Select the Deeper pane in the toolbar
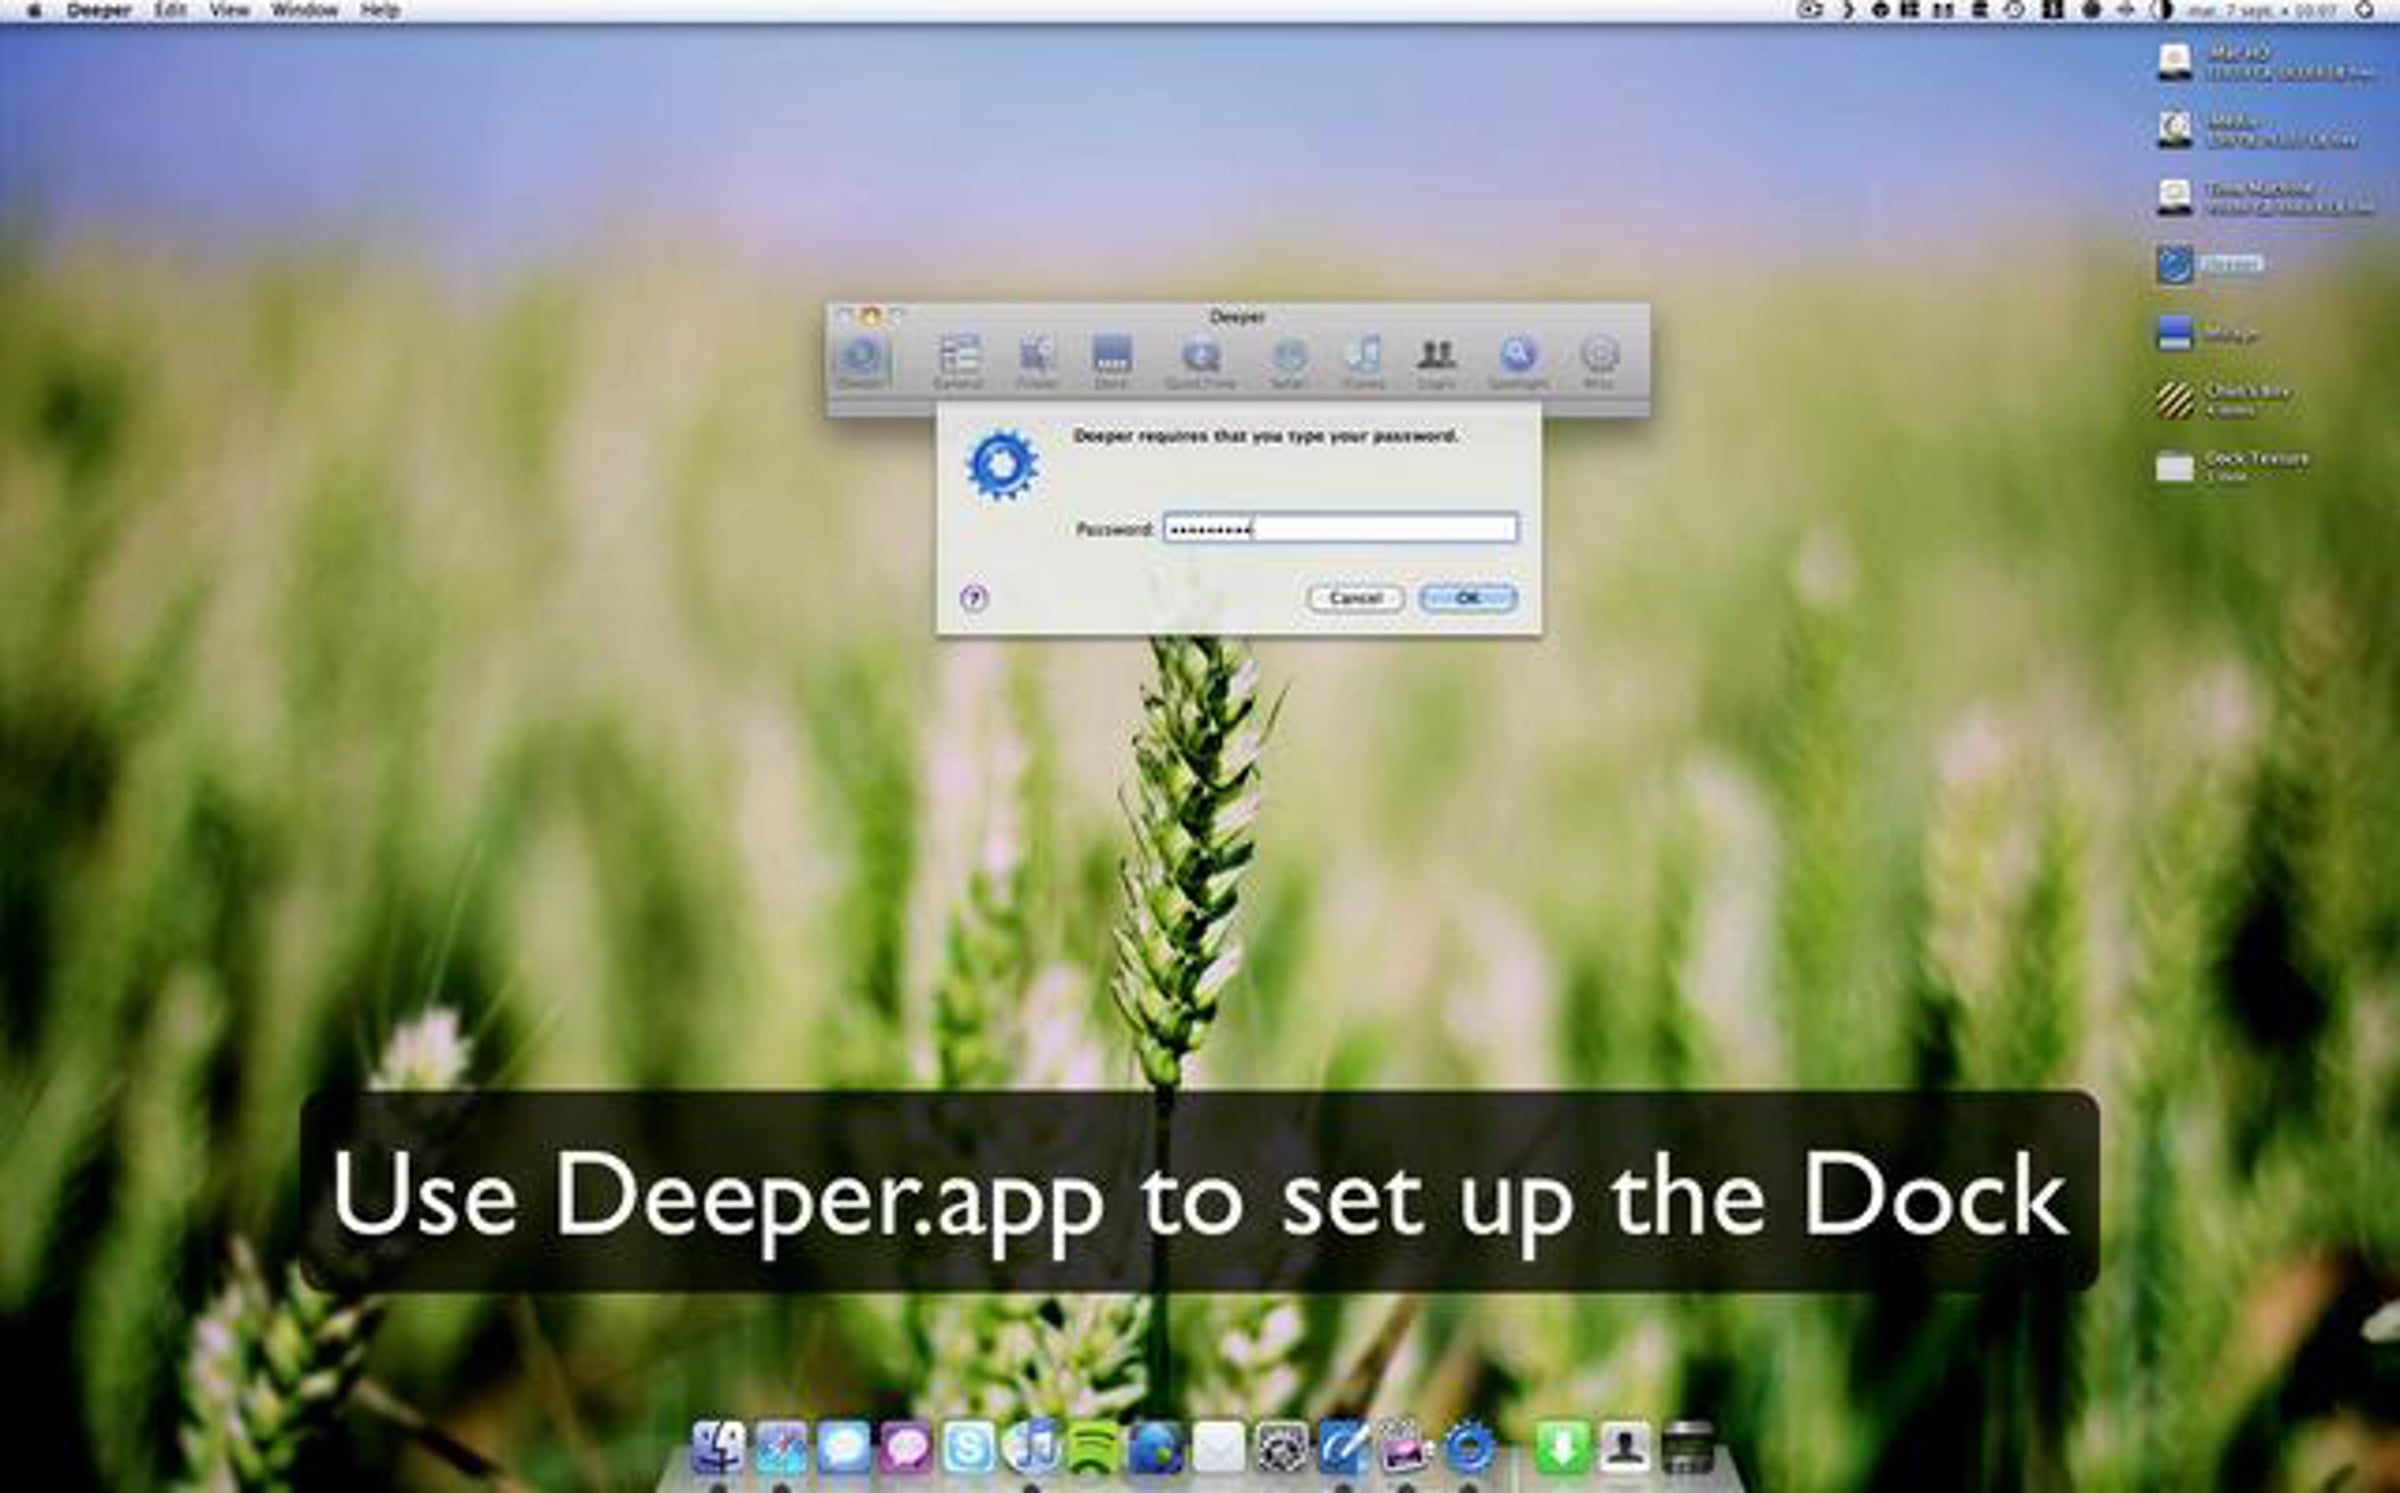 click(861, 362)
